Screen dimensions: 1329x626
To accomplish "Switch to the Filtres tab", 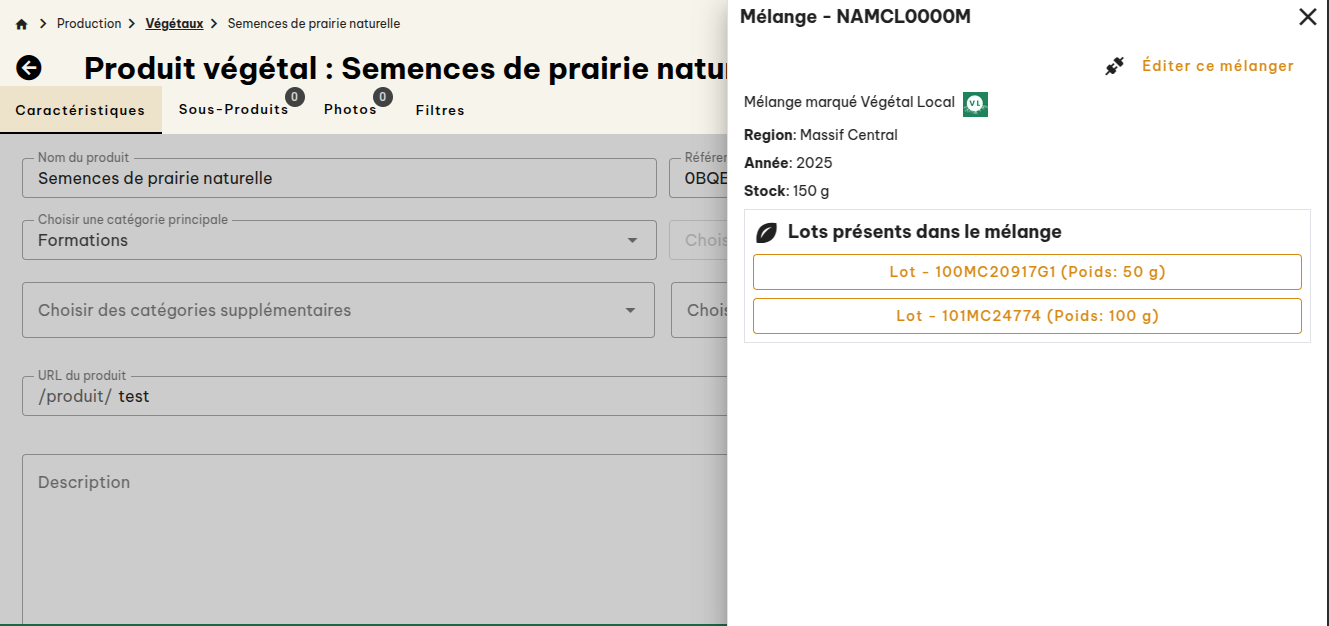I will coord(440,110).
